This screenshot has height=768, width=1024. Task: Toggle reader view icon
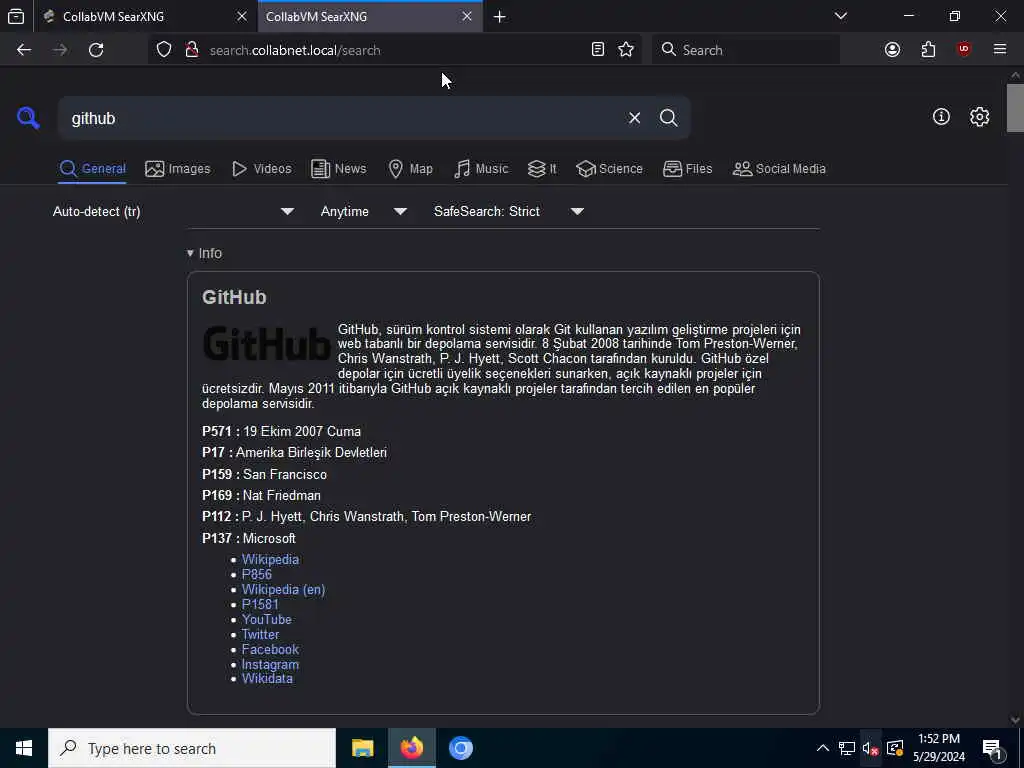[598, 50]
